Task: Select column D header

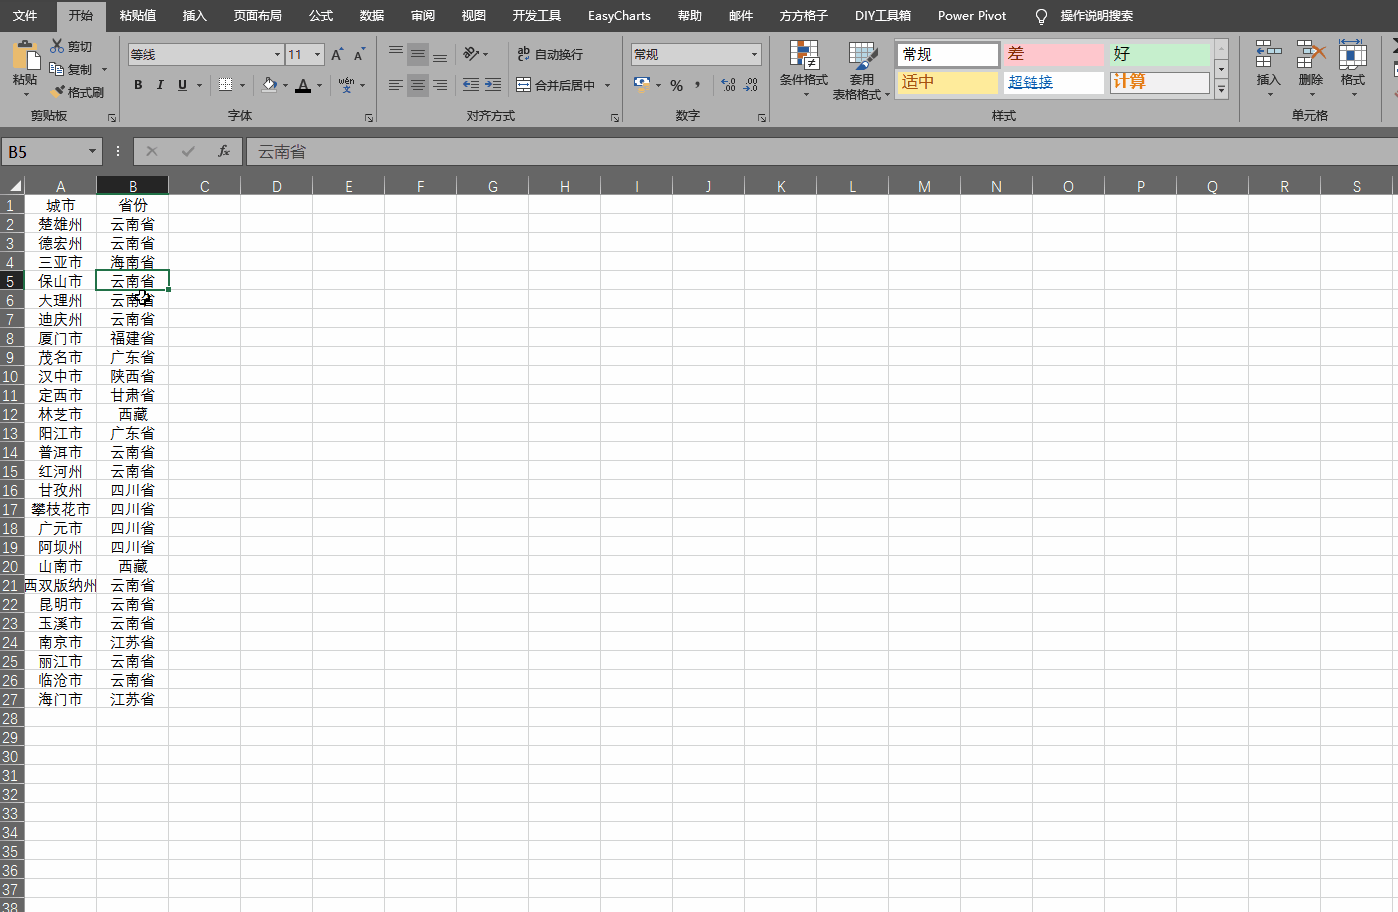Action: pos(277,186)
